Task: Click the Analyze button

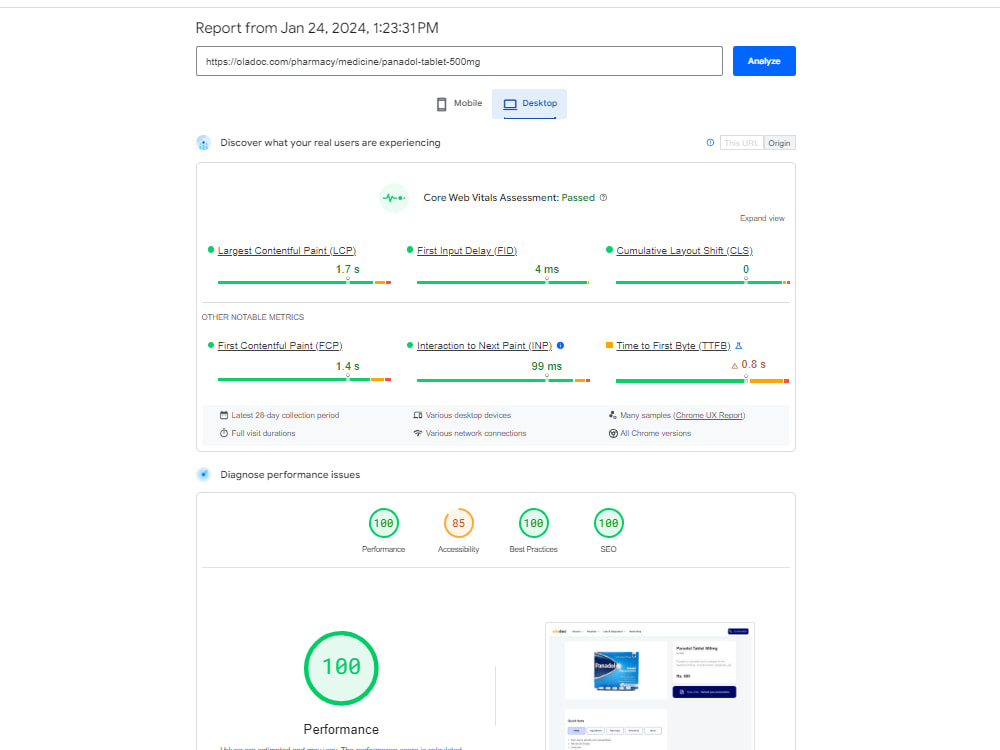Action: pyautogui.click(x=764, y=61)
